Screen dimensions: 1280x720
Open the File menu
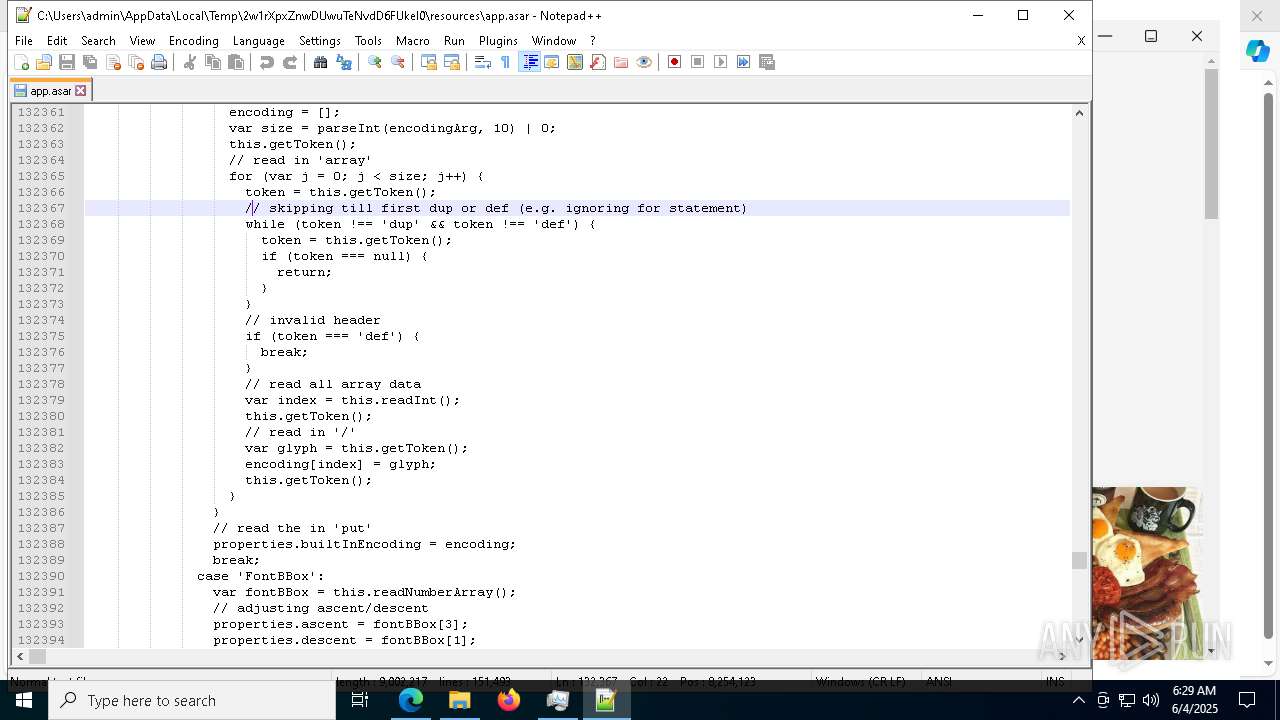[x=24, y=41]
